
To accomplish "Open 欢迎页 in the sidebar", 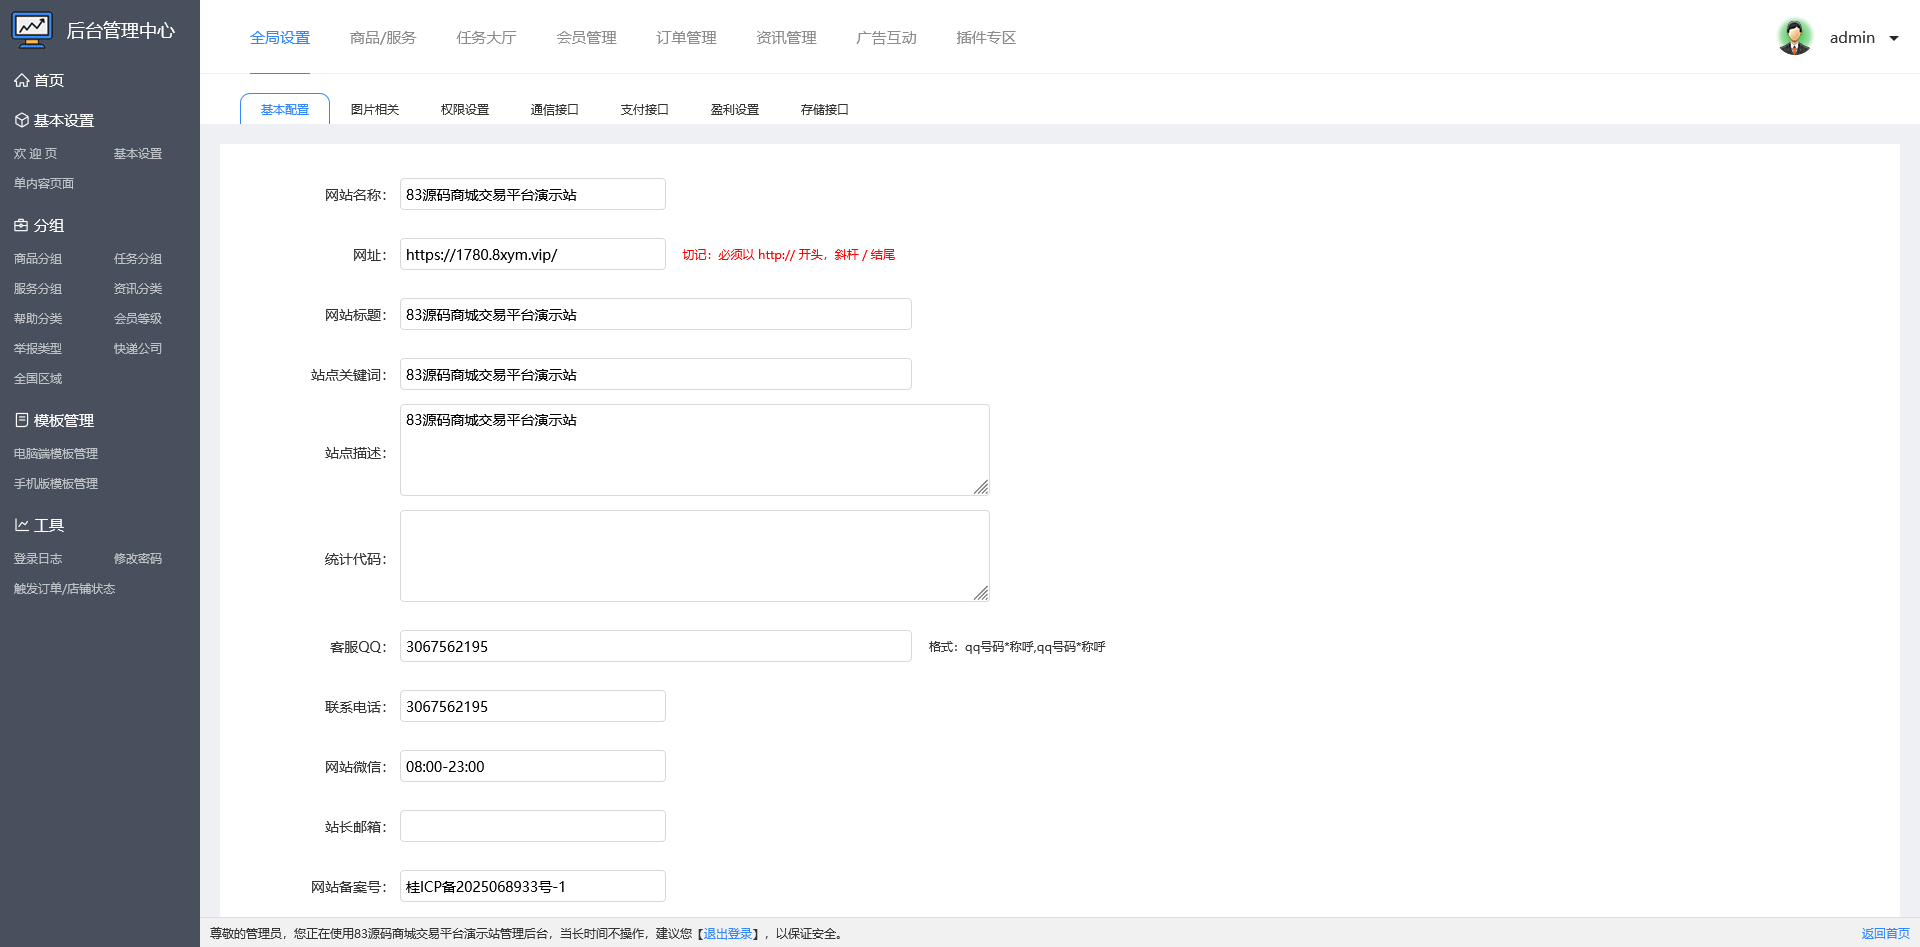I will click(x=36, y=154).
